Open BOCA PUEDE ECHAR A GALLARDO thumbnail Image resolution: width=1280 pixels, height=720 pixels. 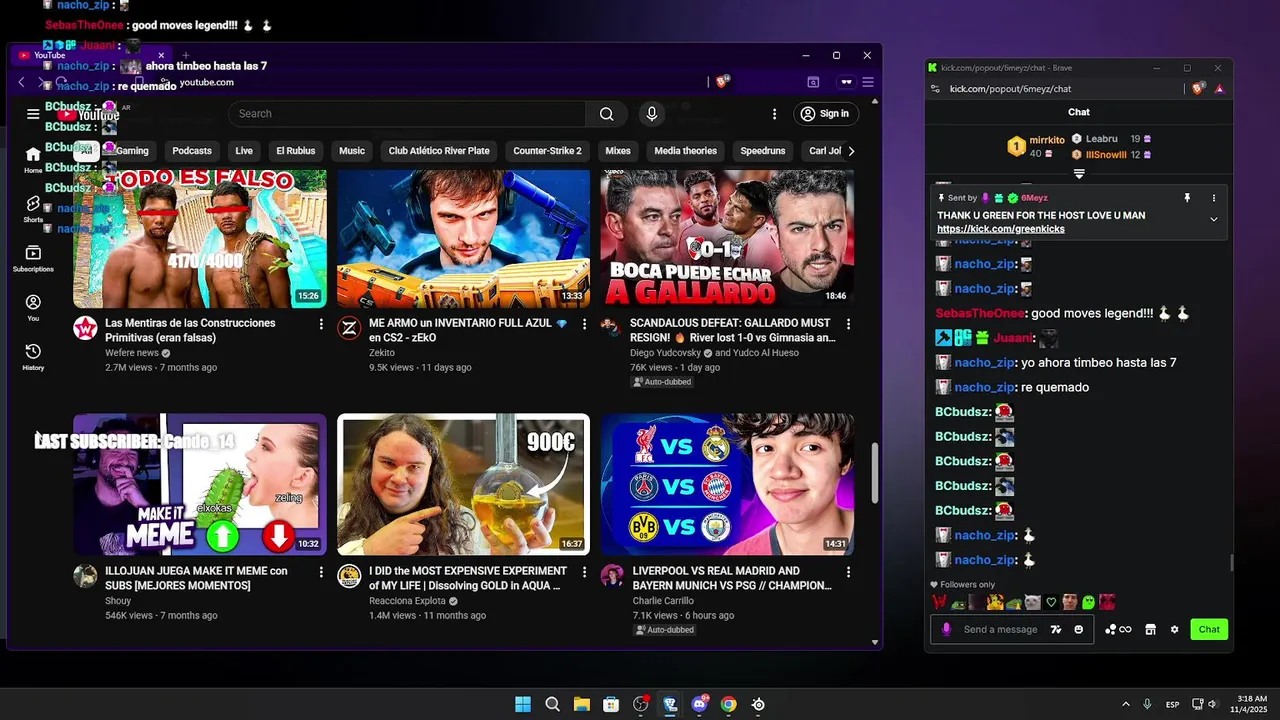(727, 238)
